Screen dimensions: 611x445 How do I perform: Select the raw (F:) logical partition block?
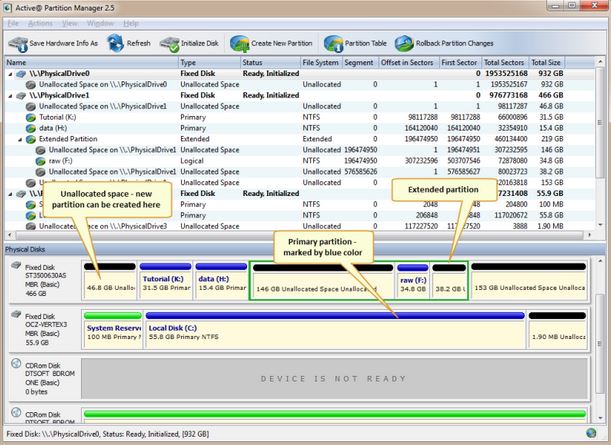click(413, 281)
